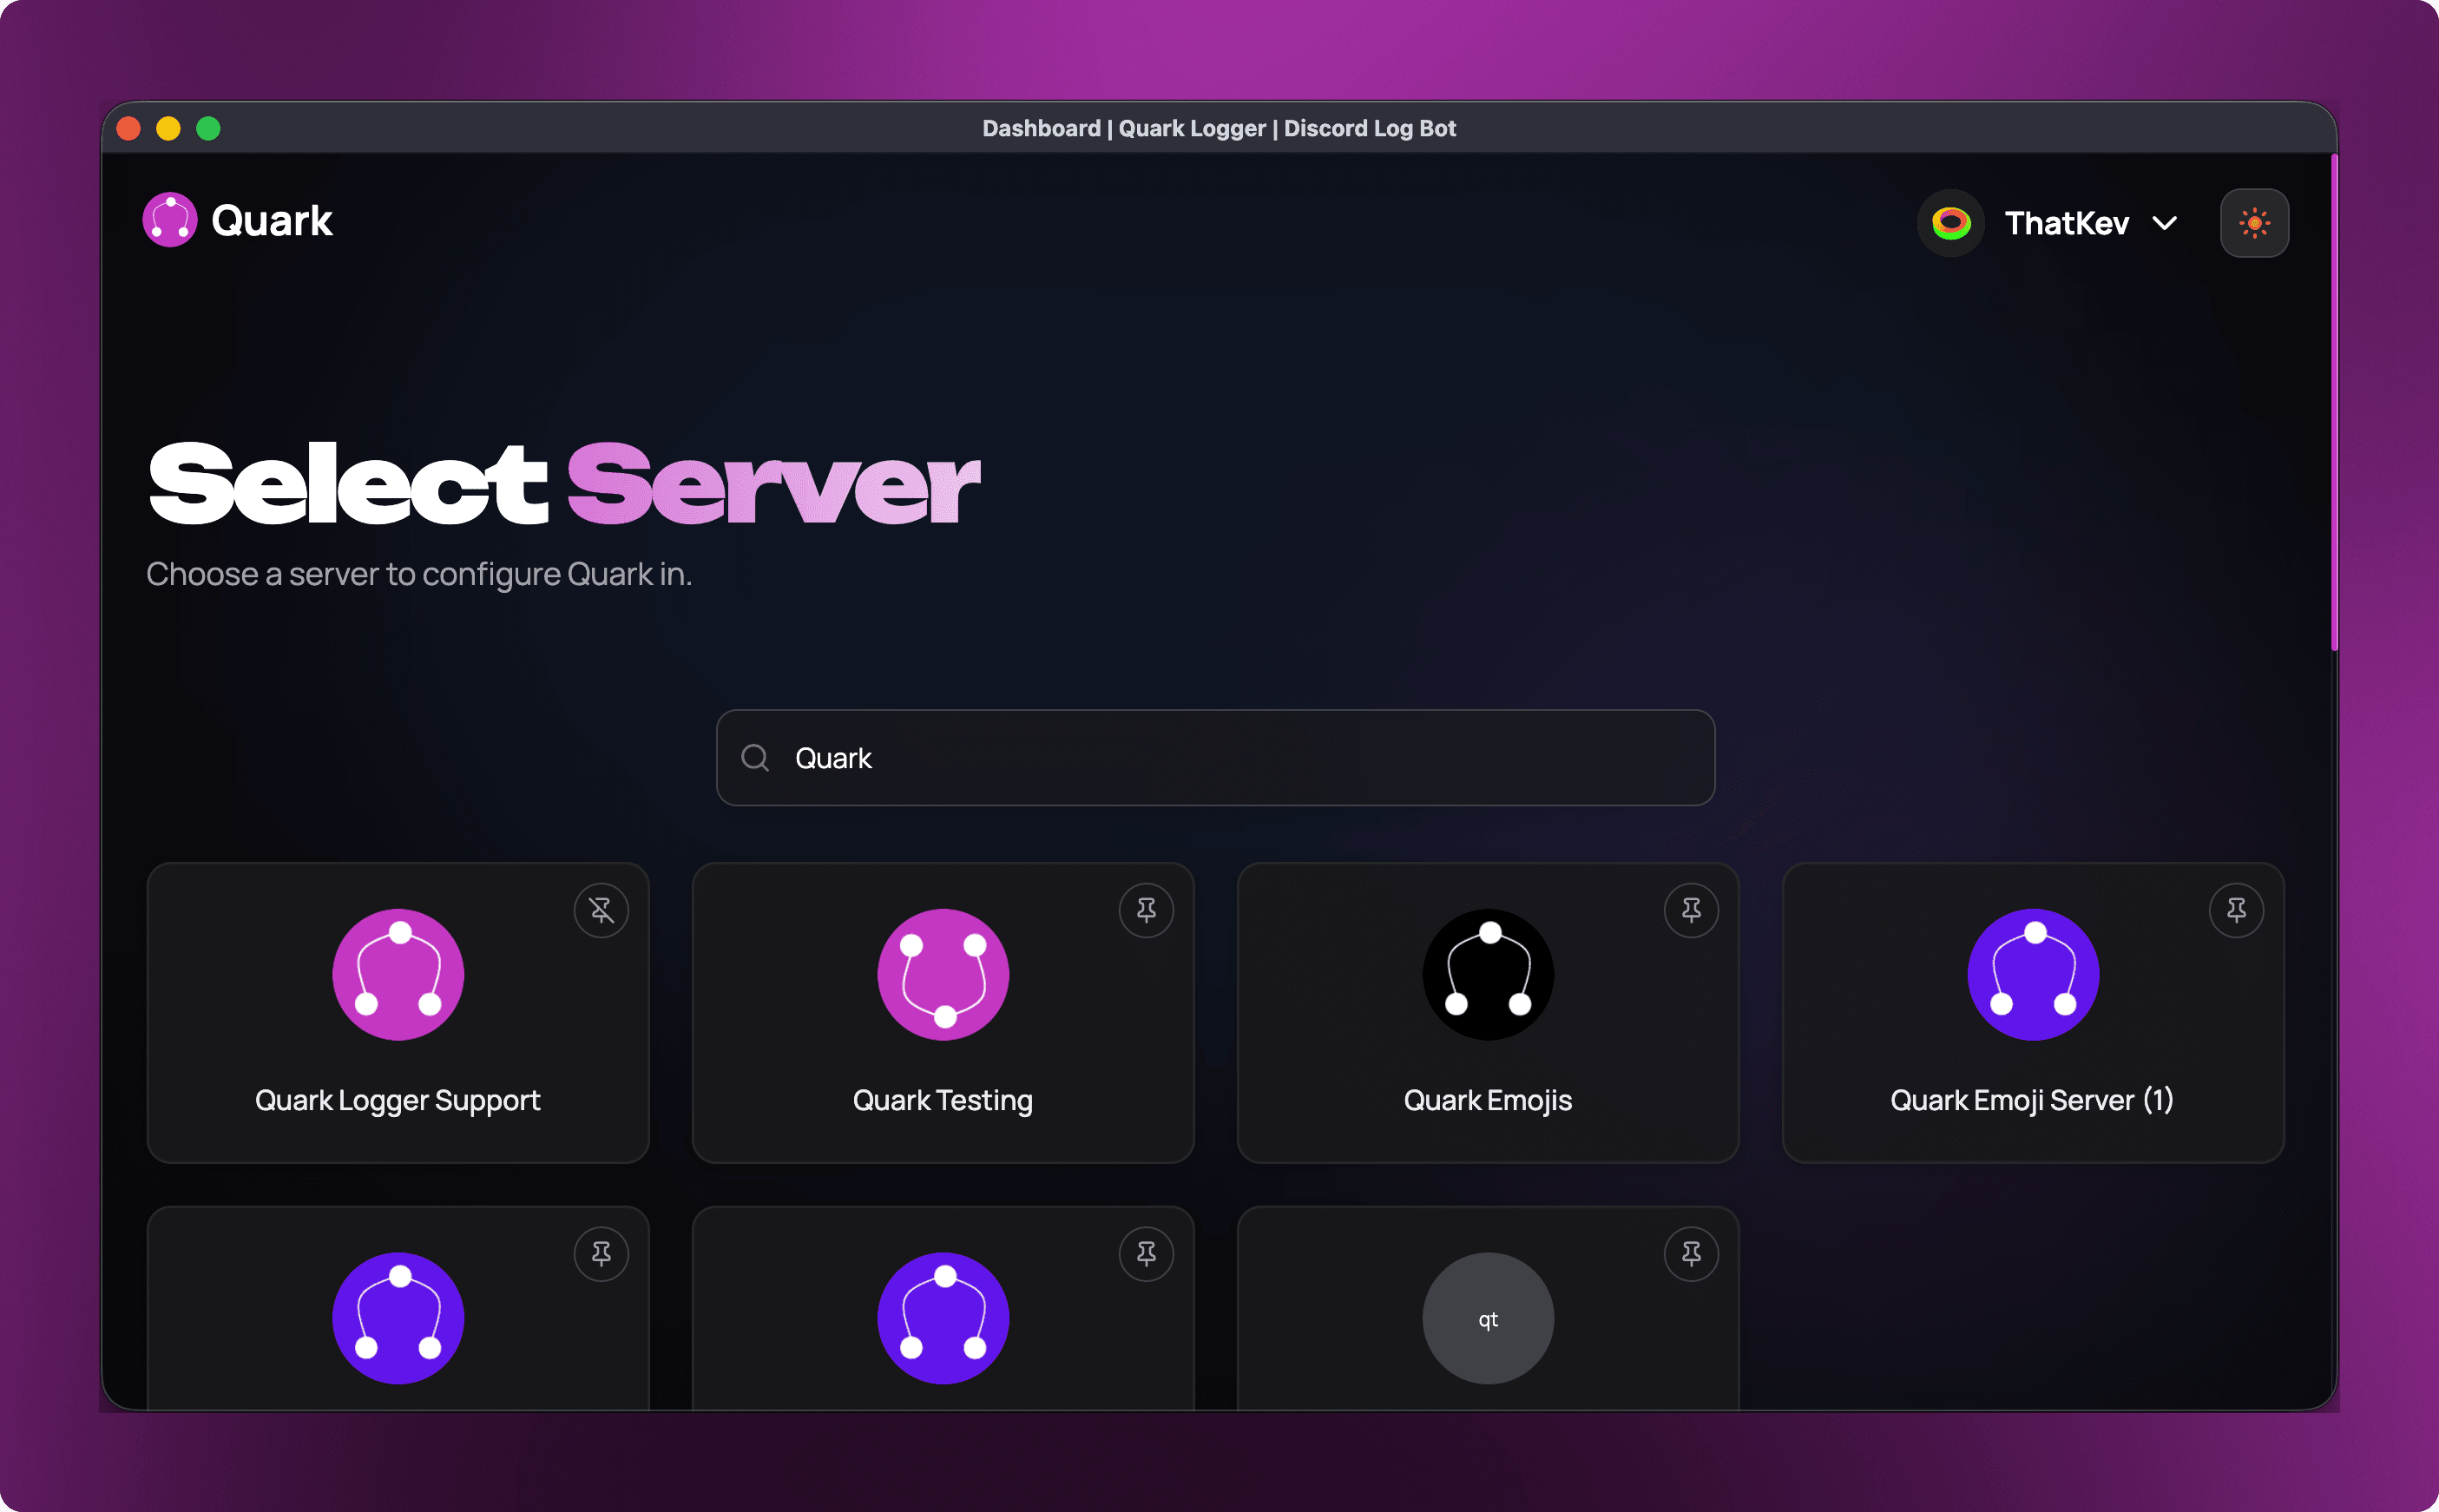Pin the Quark Testing server
The width and height of the screenshot is (2439, 1512).
click(x=1147, y=910)
